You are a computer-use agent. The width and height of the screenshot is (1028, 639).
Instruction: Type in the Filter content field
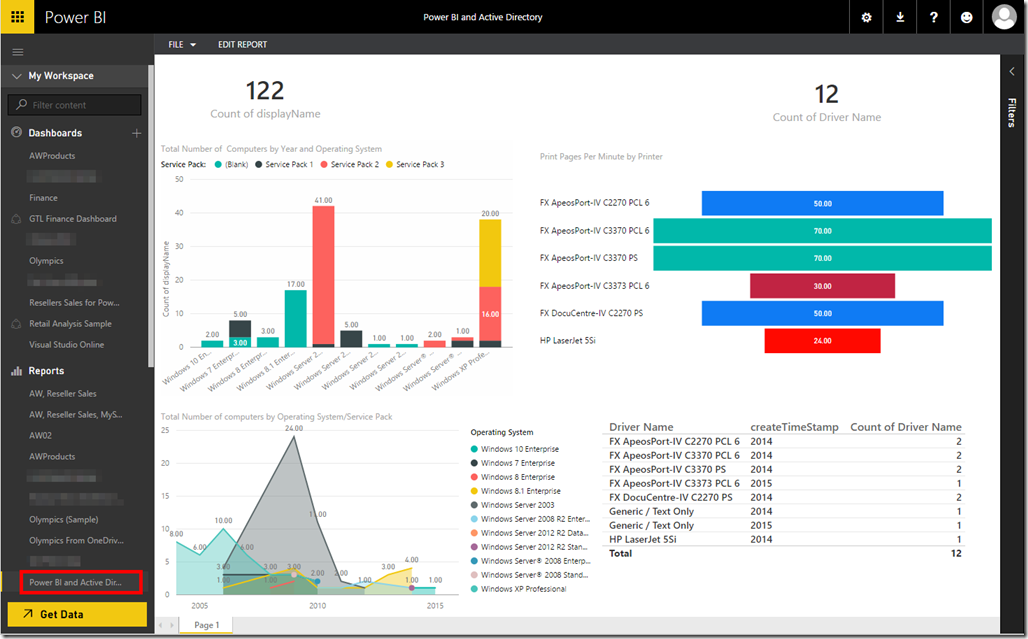coord(75,105)
